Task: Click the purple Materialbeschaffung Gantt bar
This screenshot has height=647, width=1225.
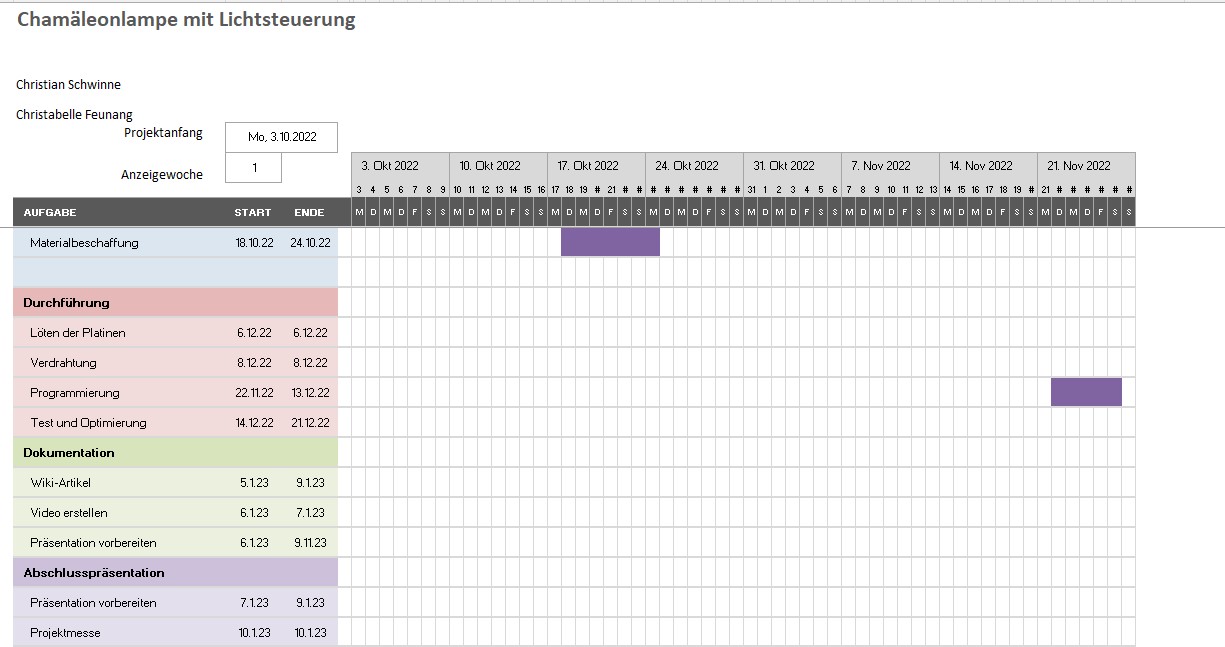Action: point(609,242)
